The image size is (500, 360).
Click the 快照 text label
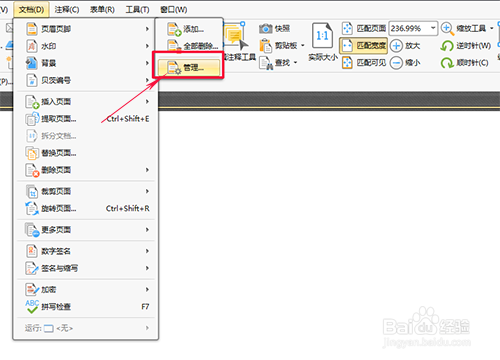tap(282, 29)
